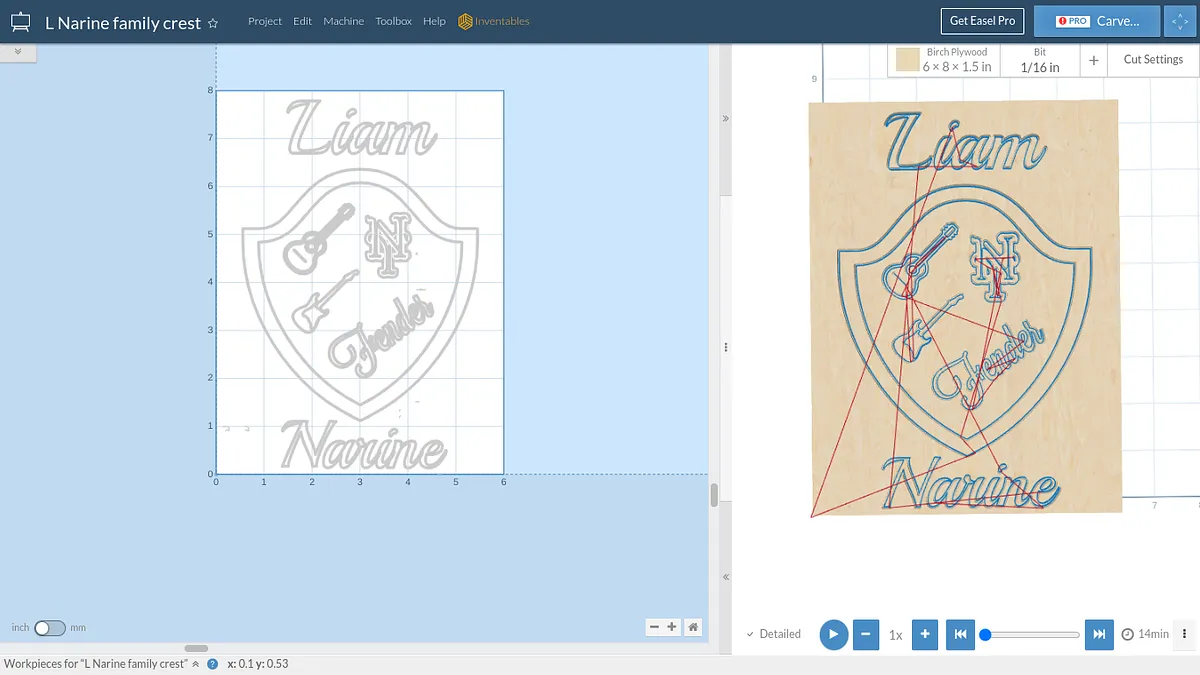Decrease simulation speed with the minus button

coord(866,634)
